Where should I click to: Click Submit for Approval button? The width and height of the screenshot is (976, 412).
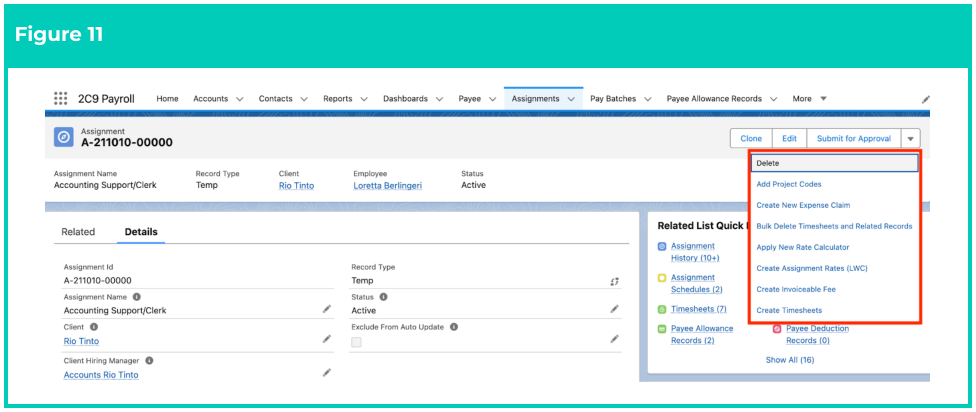(x=854, y=139)
